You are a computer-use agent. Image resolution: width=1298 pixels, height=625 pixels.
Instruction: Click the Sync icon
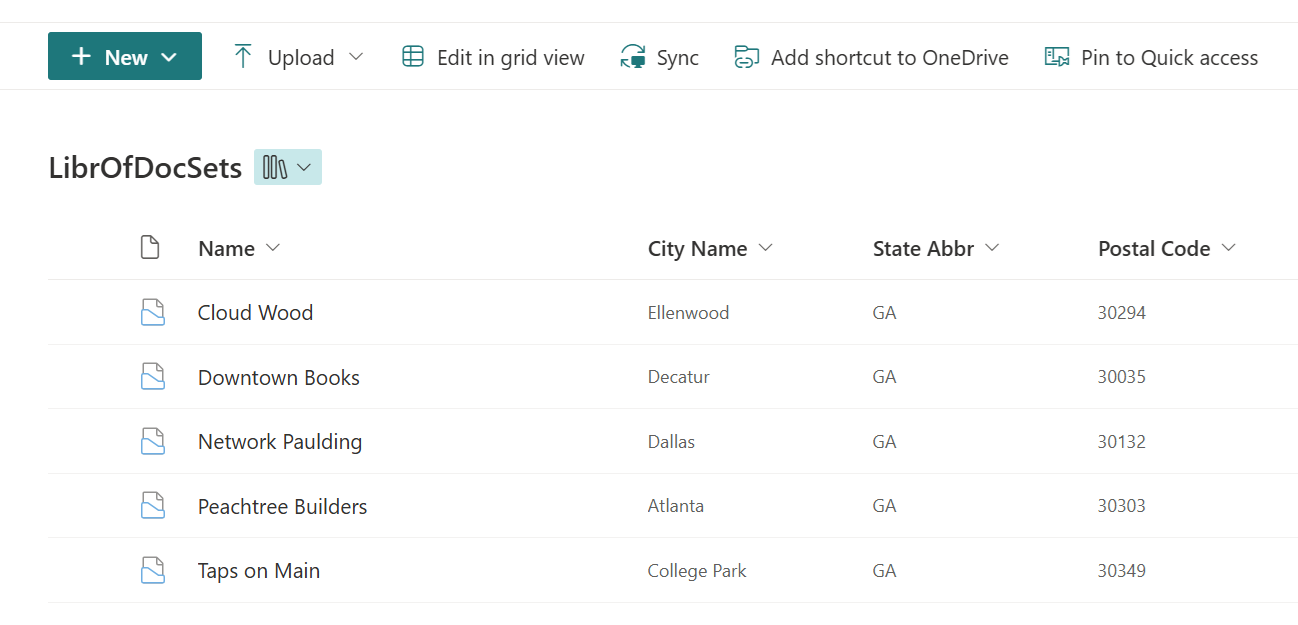(x=633, y=57)
